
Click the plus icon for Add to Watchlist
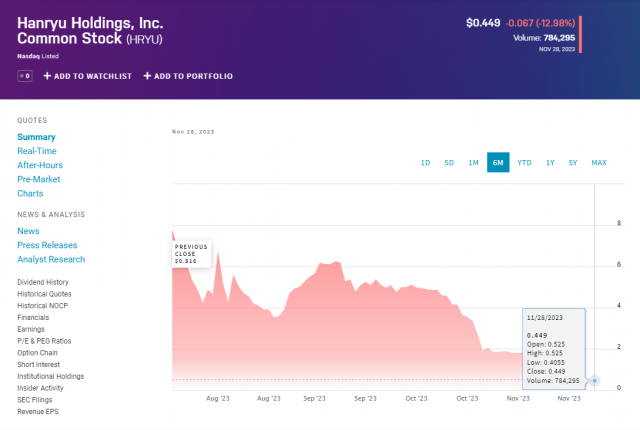coord(45,76)
